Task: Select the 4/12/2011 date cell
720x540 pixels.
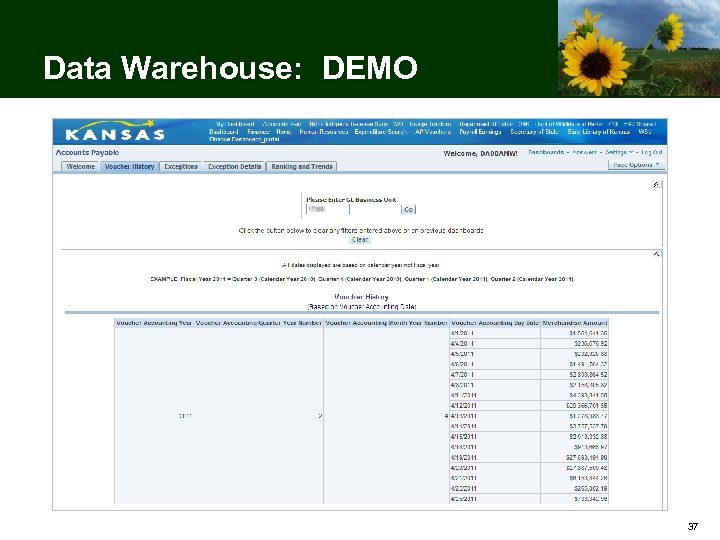Action: coord(495,406)
